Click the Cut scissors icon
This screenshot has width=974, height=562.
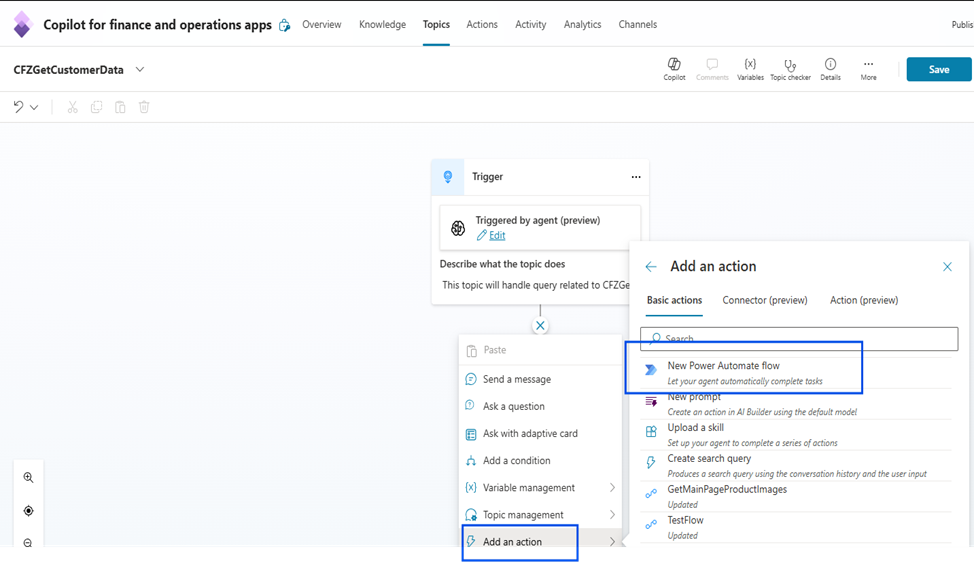tap(73, 107)
